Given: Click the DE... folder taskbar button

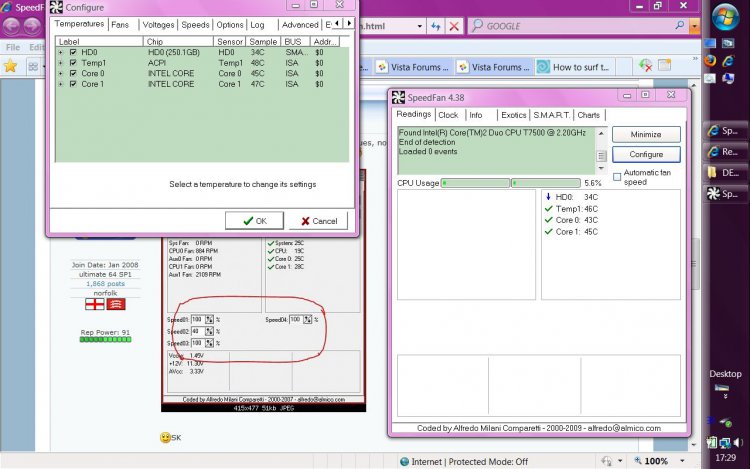Looking at the screenshot, I should point(724,173).
